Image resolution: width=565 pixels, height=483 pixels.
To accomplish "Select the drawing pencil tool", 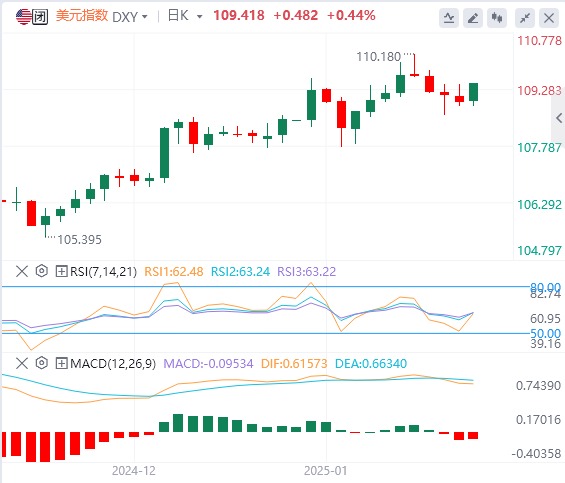I will [473, 17].
